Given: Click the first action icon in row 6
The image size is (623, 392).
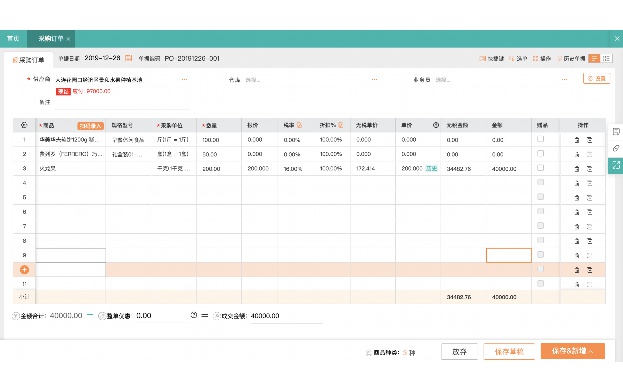Looking at the screenshot, I should click(577, 212).
